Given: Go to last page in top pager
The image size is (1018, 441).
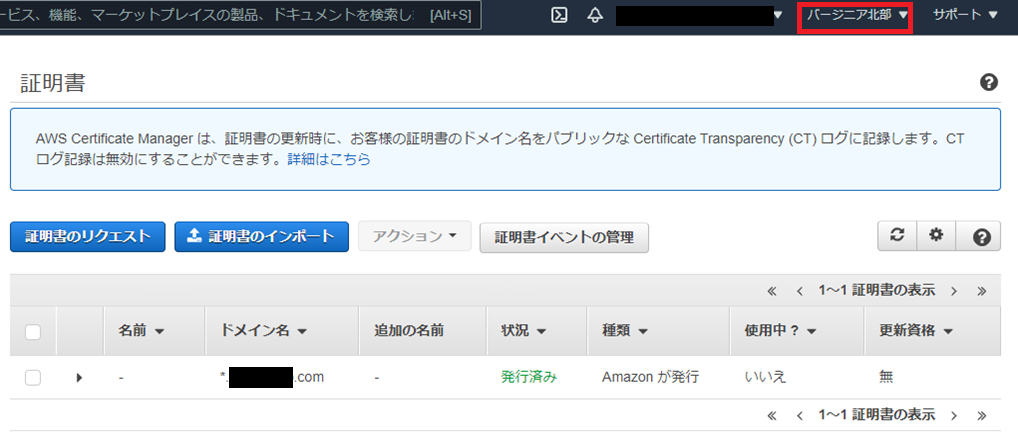Looking at the screenshot, I should [982, 291].
